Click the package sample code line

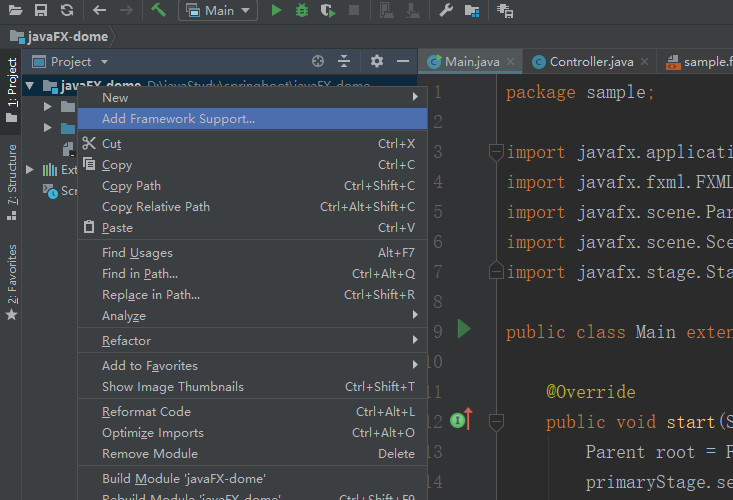pyautogui.click(x=580, y=92)
